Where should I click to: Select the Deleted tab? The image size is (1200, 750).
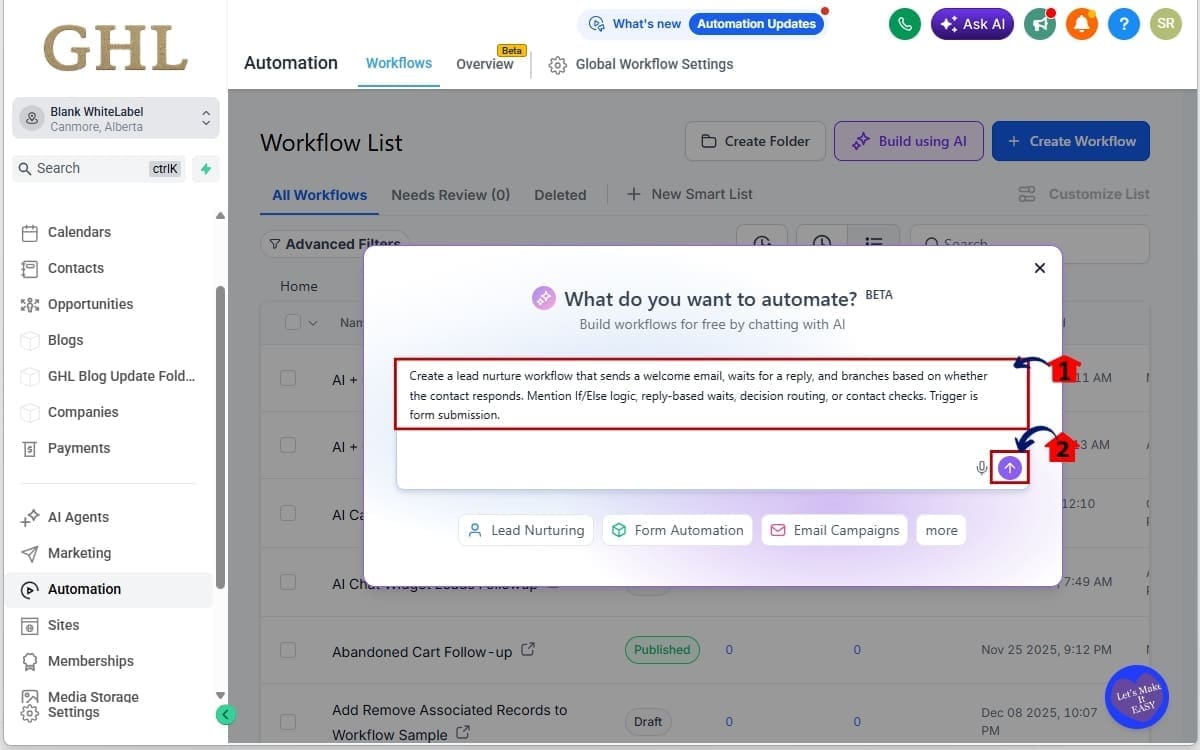coord(560,195)
